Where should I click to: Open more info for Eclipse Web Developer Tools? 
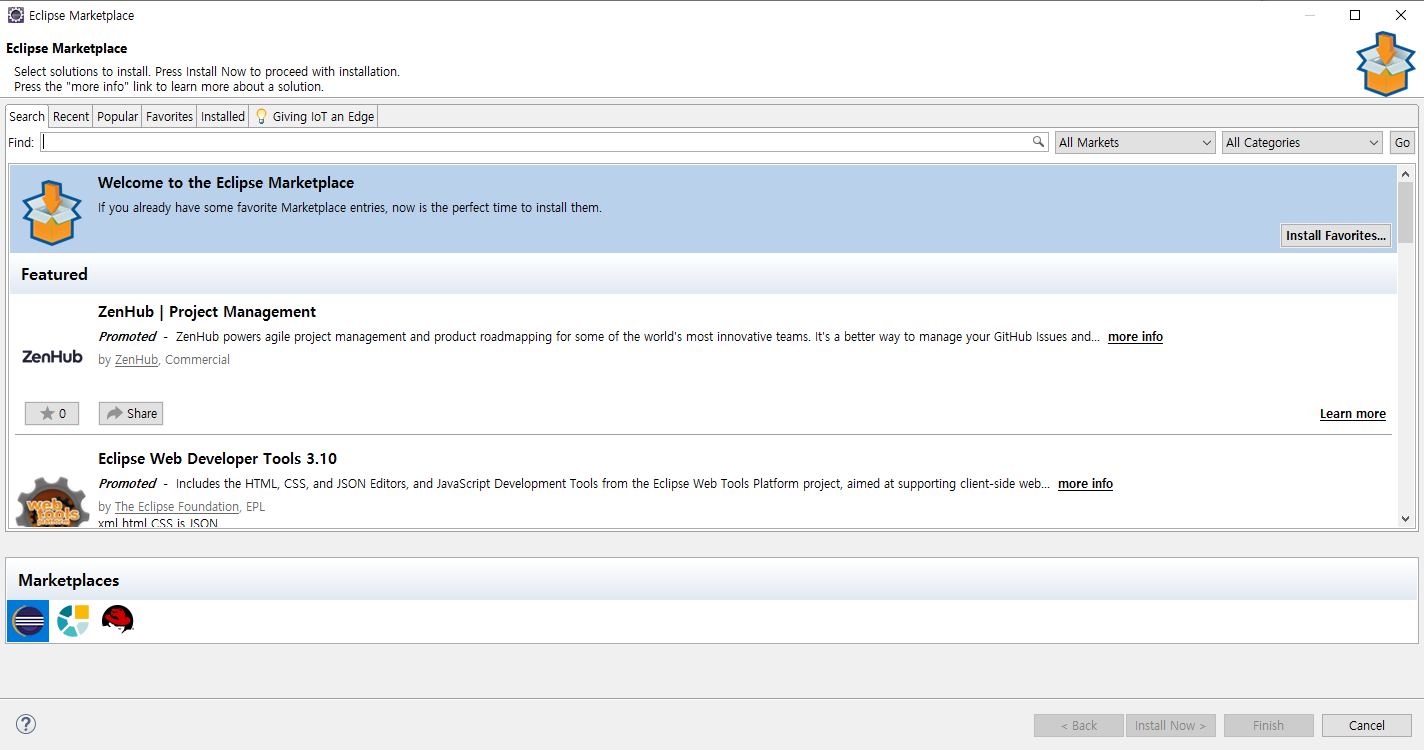(x=1085, y=484)
